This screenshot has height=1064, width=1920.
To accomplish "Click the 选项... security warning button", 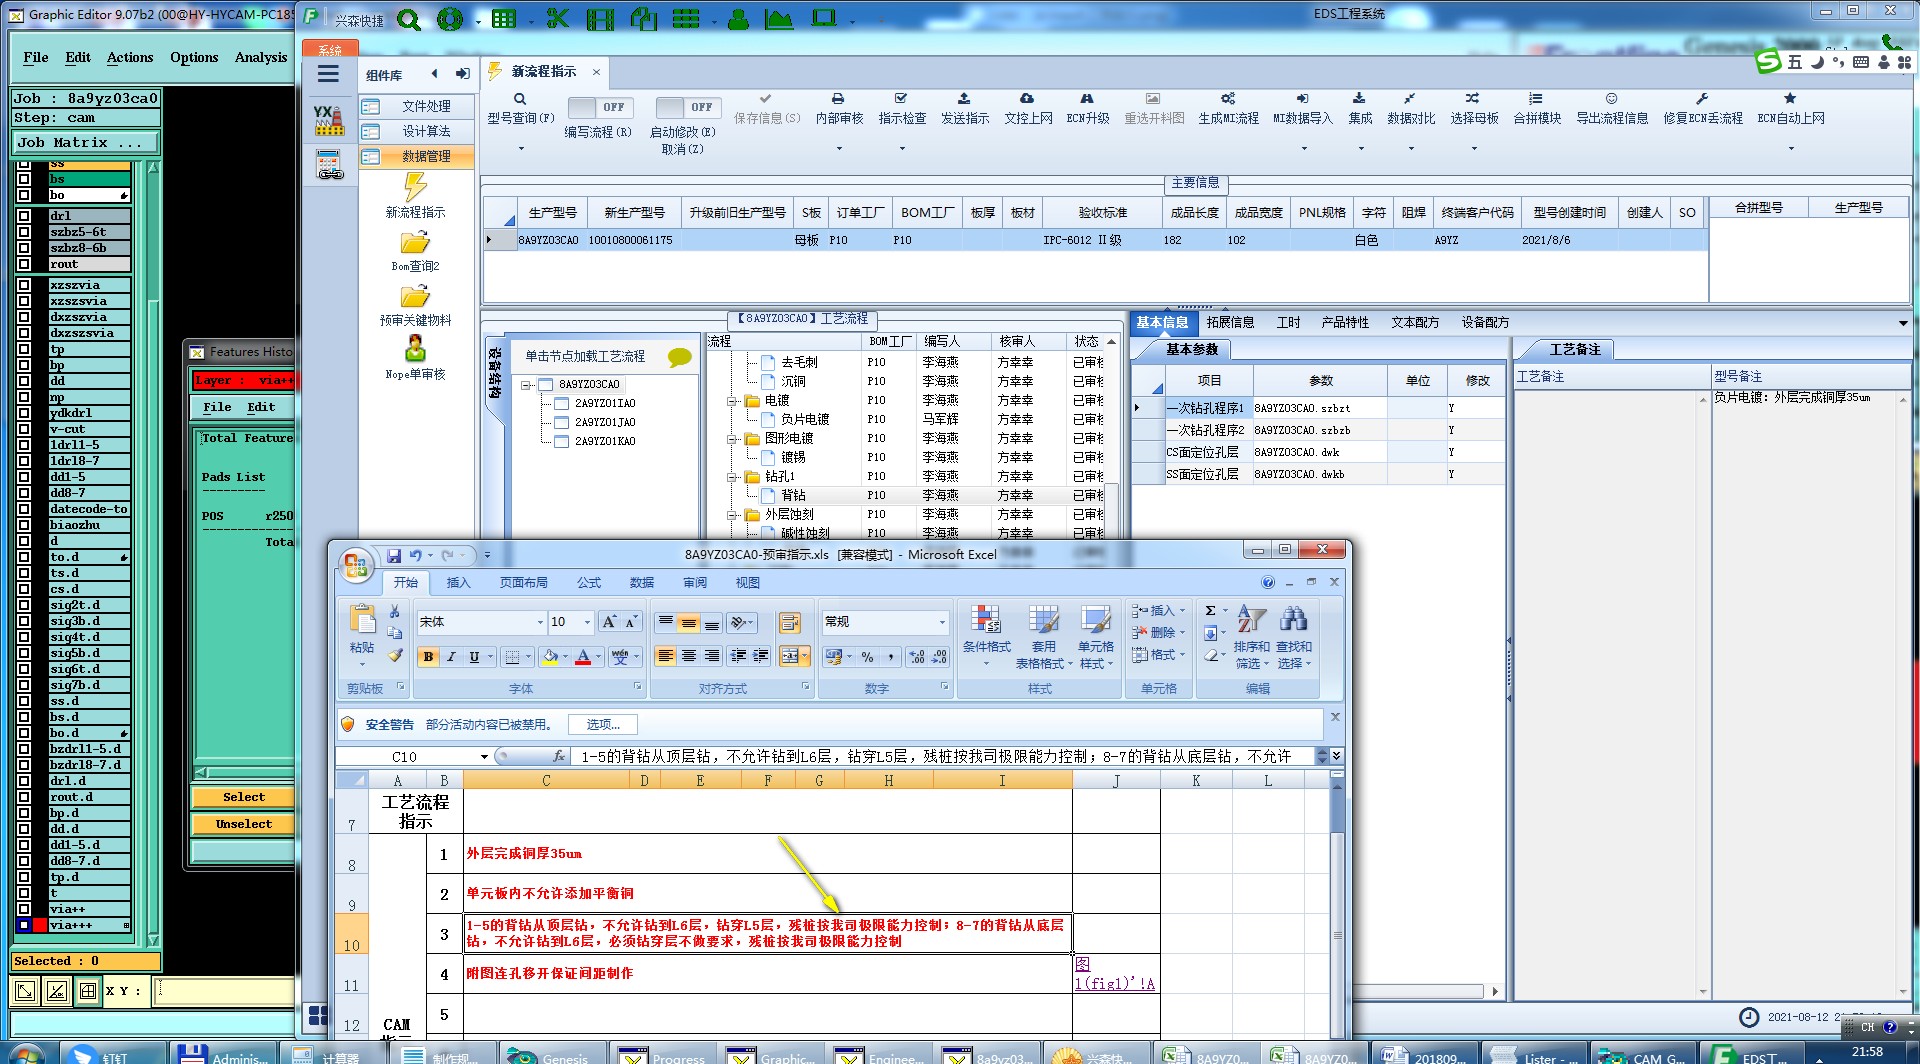I will (603, 725).
